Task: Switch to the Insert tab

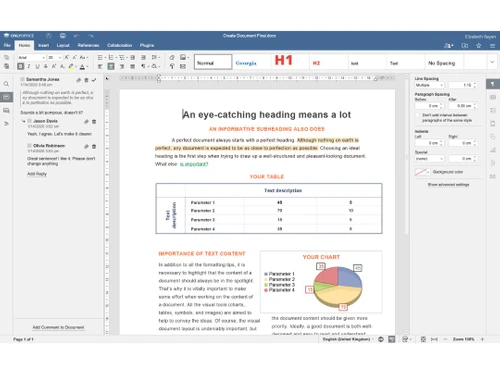Action: click(x=43, y=45)
